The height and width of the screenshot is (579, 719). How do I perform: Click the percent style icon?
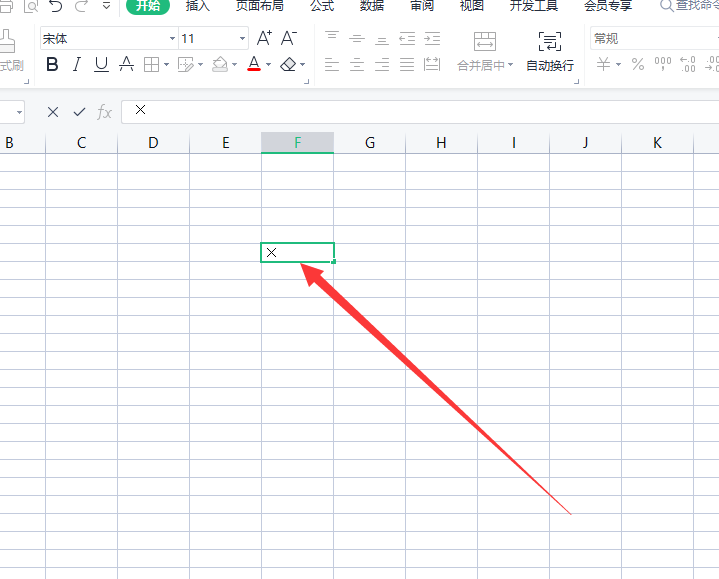point(637,65)
